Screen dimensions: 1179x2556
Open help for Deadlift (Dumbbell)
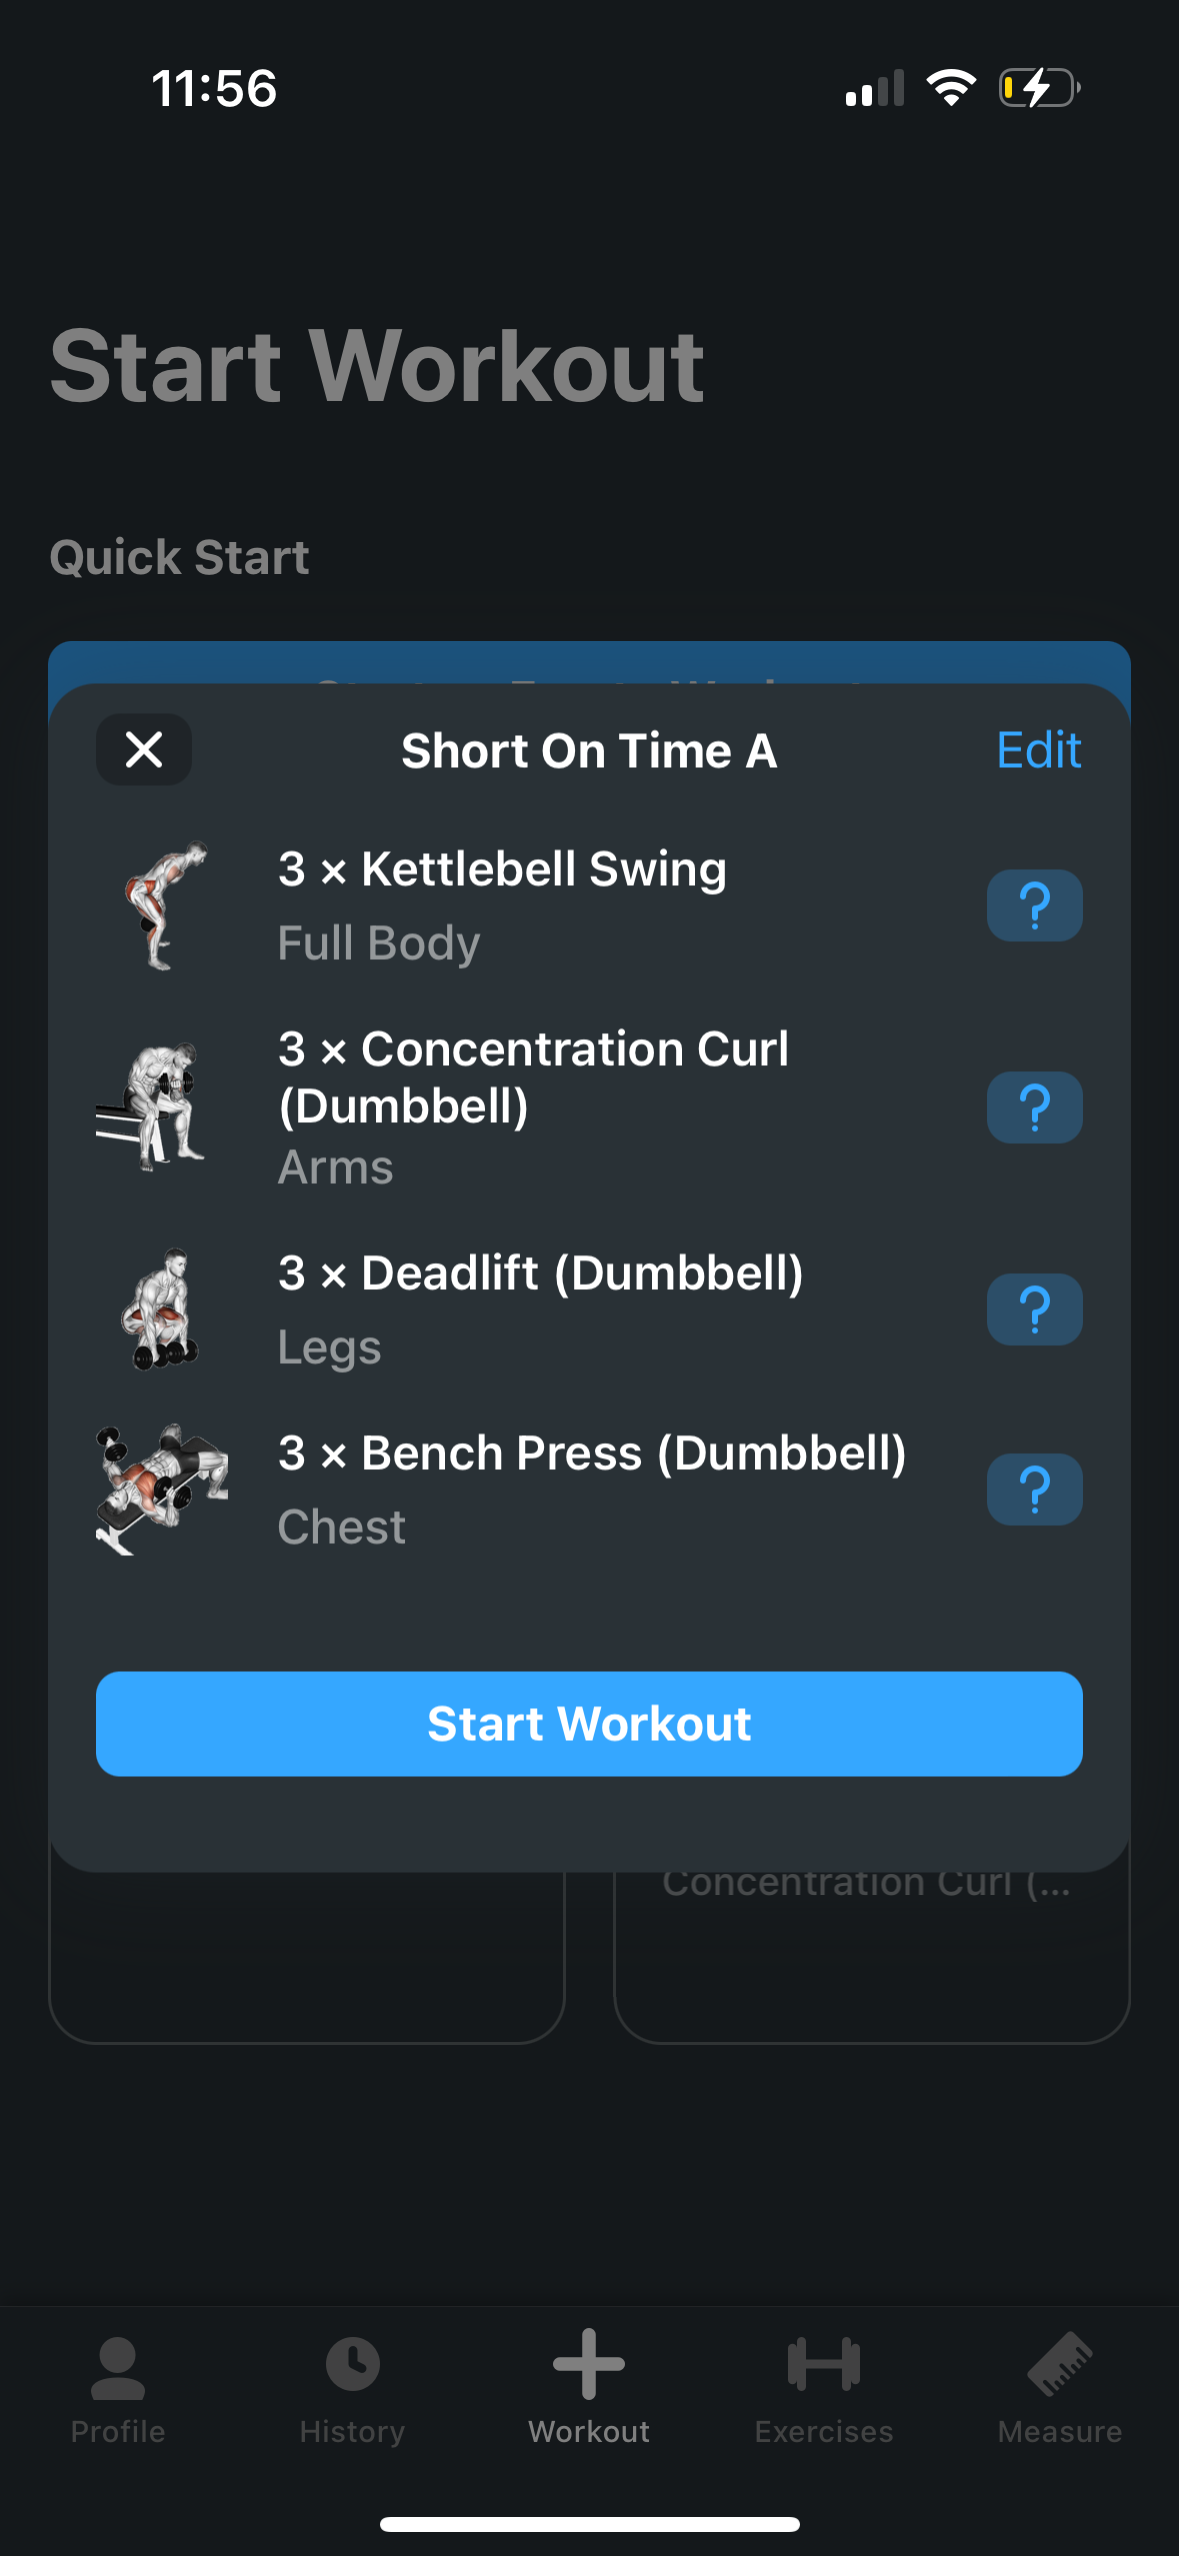[1034, 1310]
